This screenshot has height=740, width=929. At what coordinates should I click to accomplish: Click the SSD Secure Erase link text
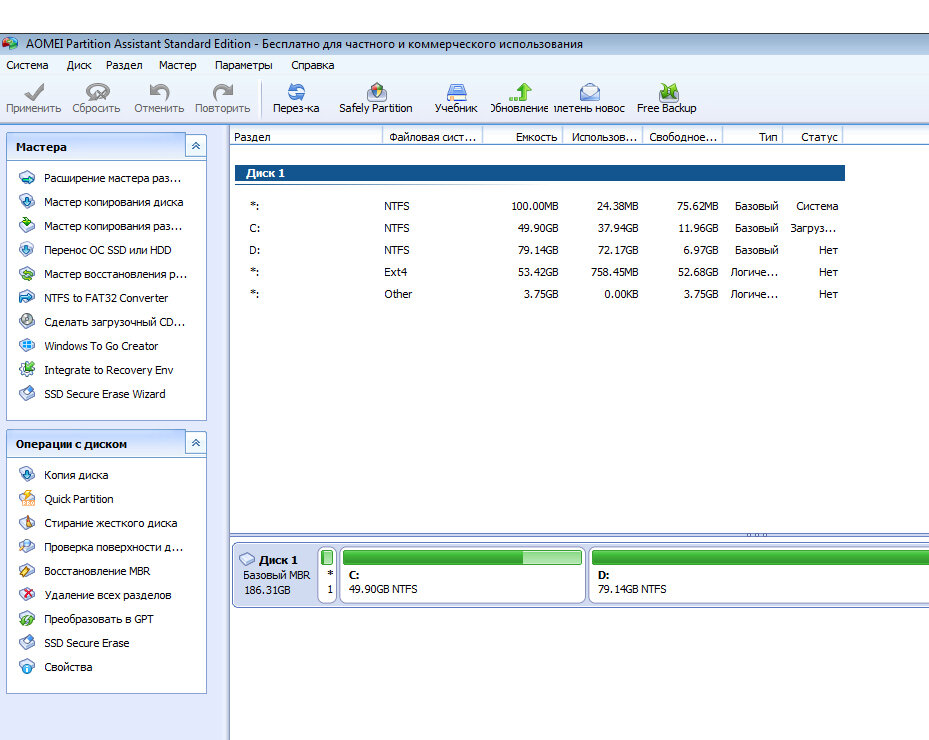click(87, 643)
